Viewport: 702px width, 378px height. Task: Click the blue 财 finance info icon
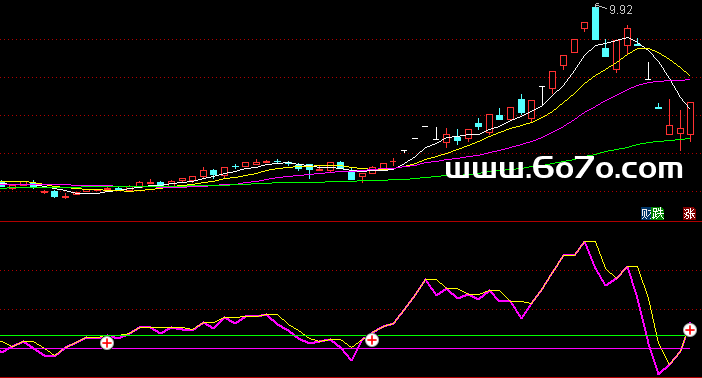click(x=646, y=214)
